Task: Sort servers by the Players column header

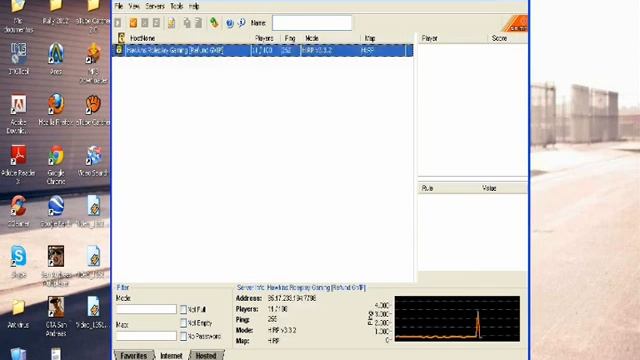Action: tap(264, 38)
